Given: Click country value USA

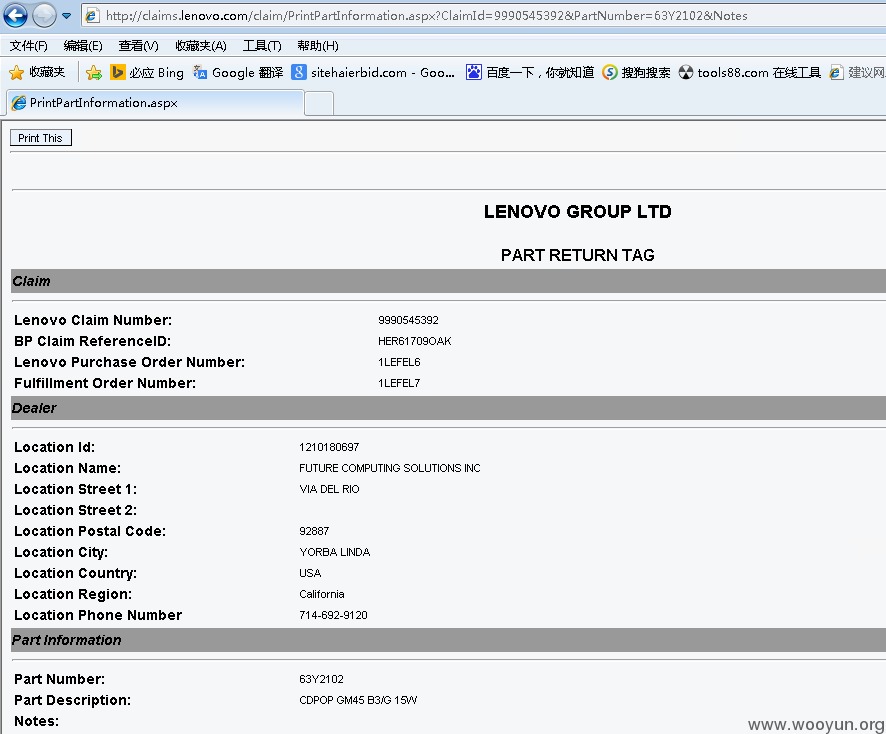Looking at the screenshot, I should point(310,573).
